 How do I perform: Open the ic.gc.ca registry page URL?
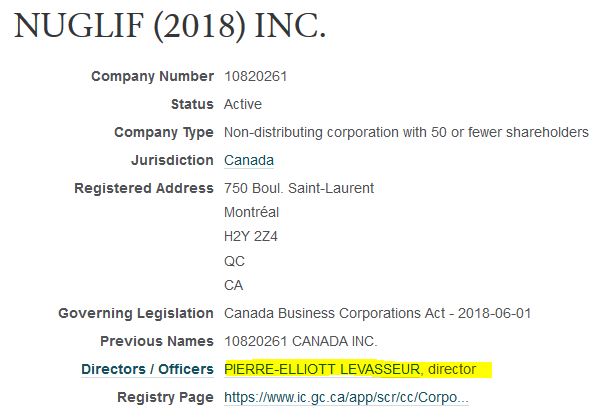345,398
